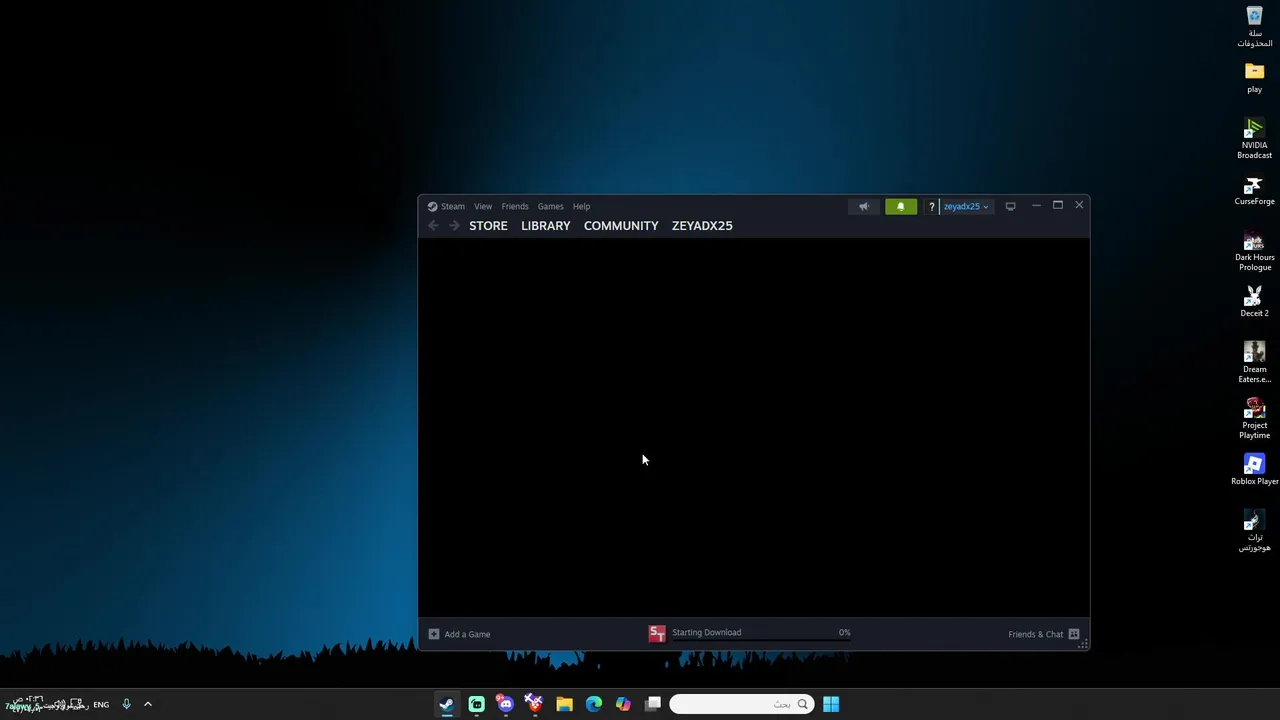
Task: Click the Friends & Chat grid icon
Action: point(1074,634)
